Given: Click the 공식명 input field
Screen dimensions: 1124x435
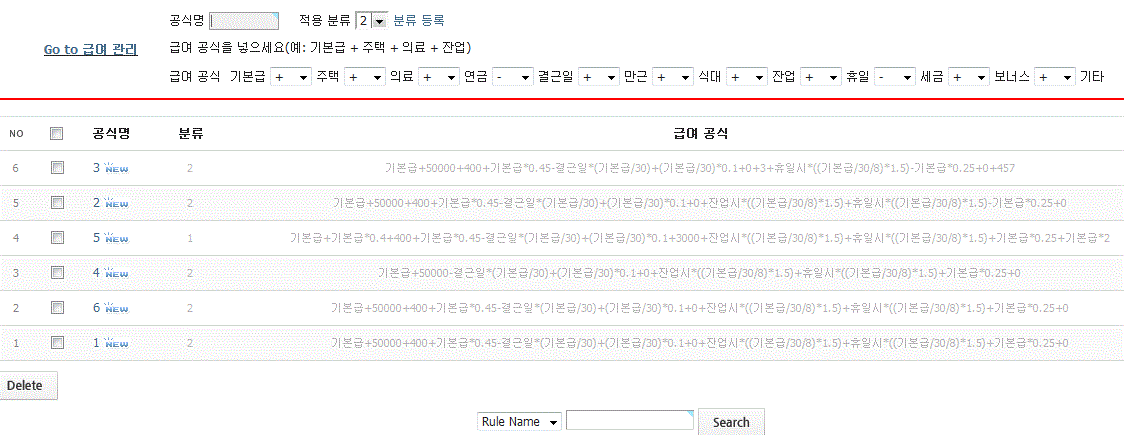Looking at the screenshot, I should (x=244, y=21).
